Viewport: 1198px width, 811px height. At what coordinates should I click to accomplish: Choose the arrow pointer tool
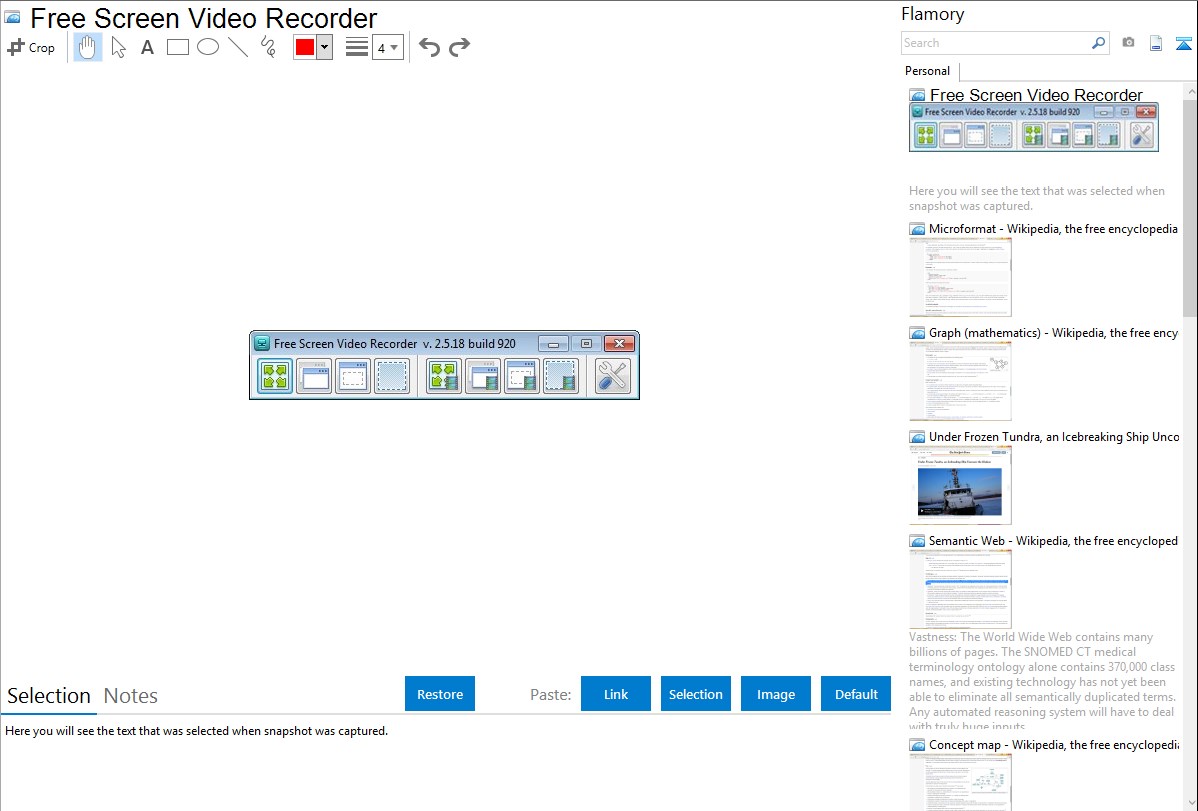click(118, 47)
